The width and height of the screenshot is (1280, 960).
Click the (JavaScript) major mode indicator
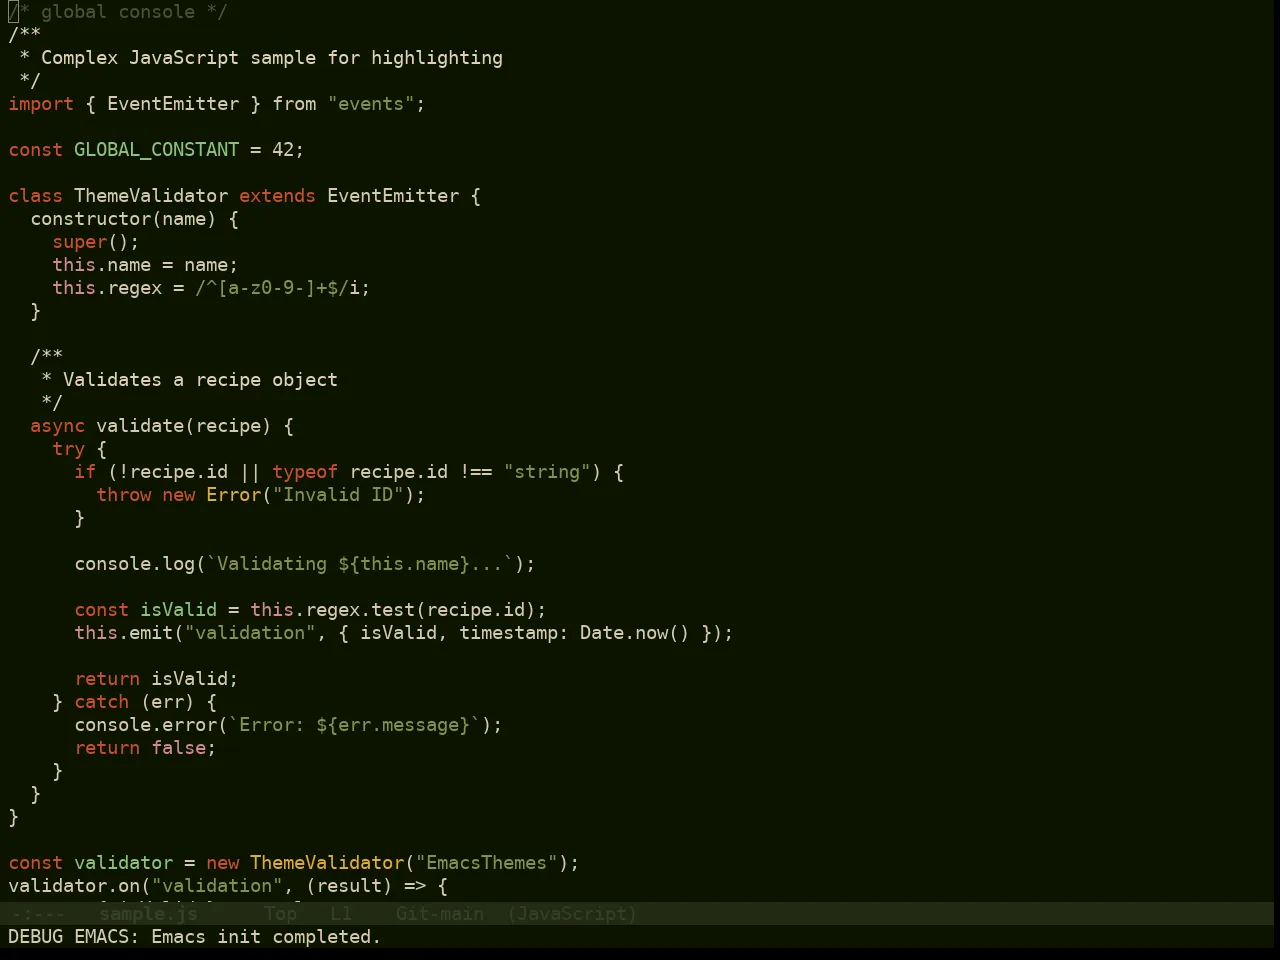[571, 913]
